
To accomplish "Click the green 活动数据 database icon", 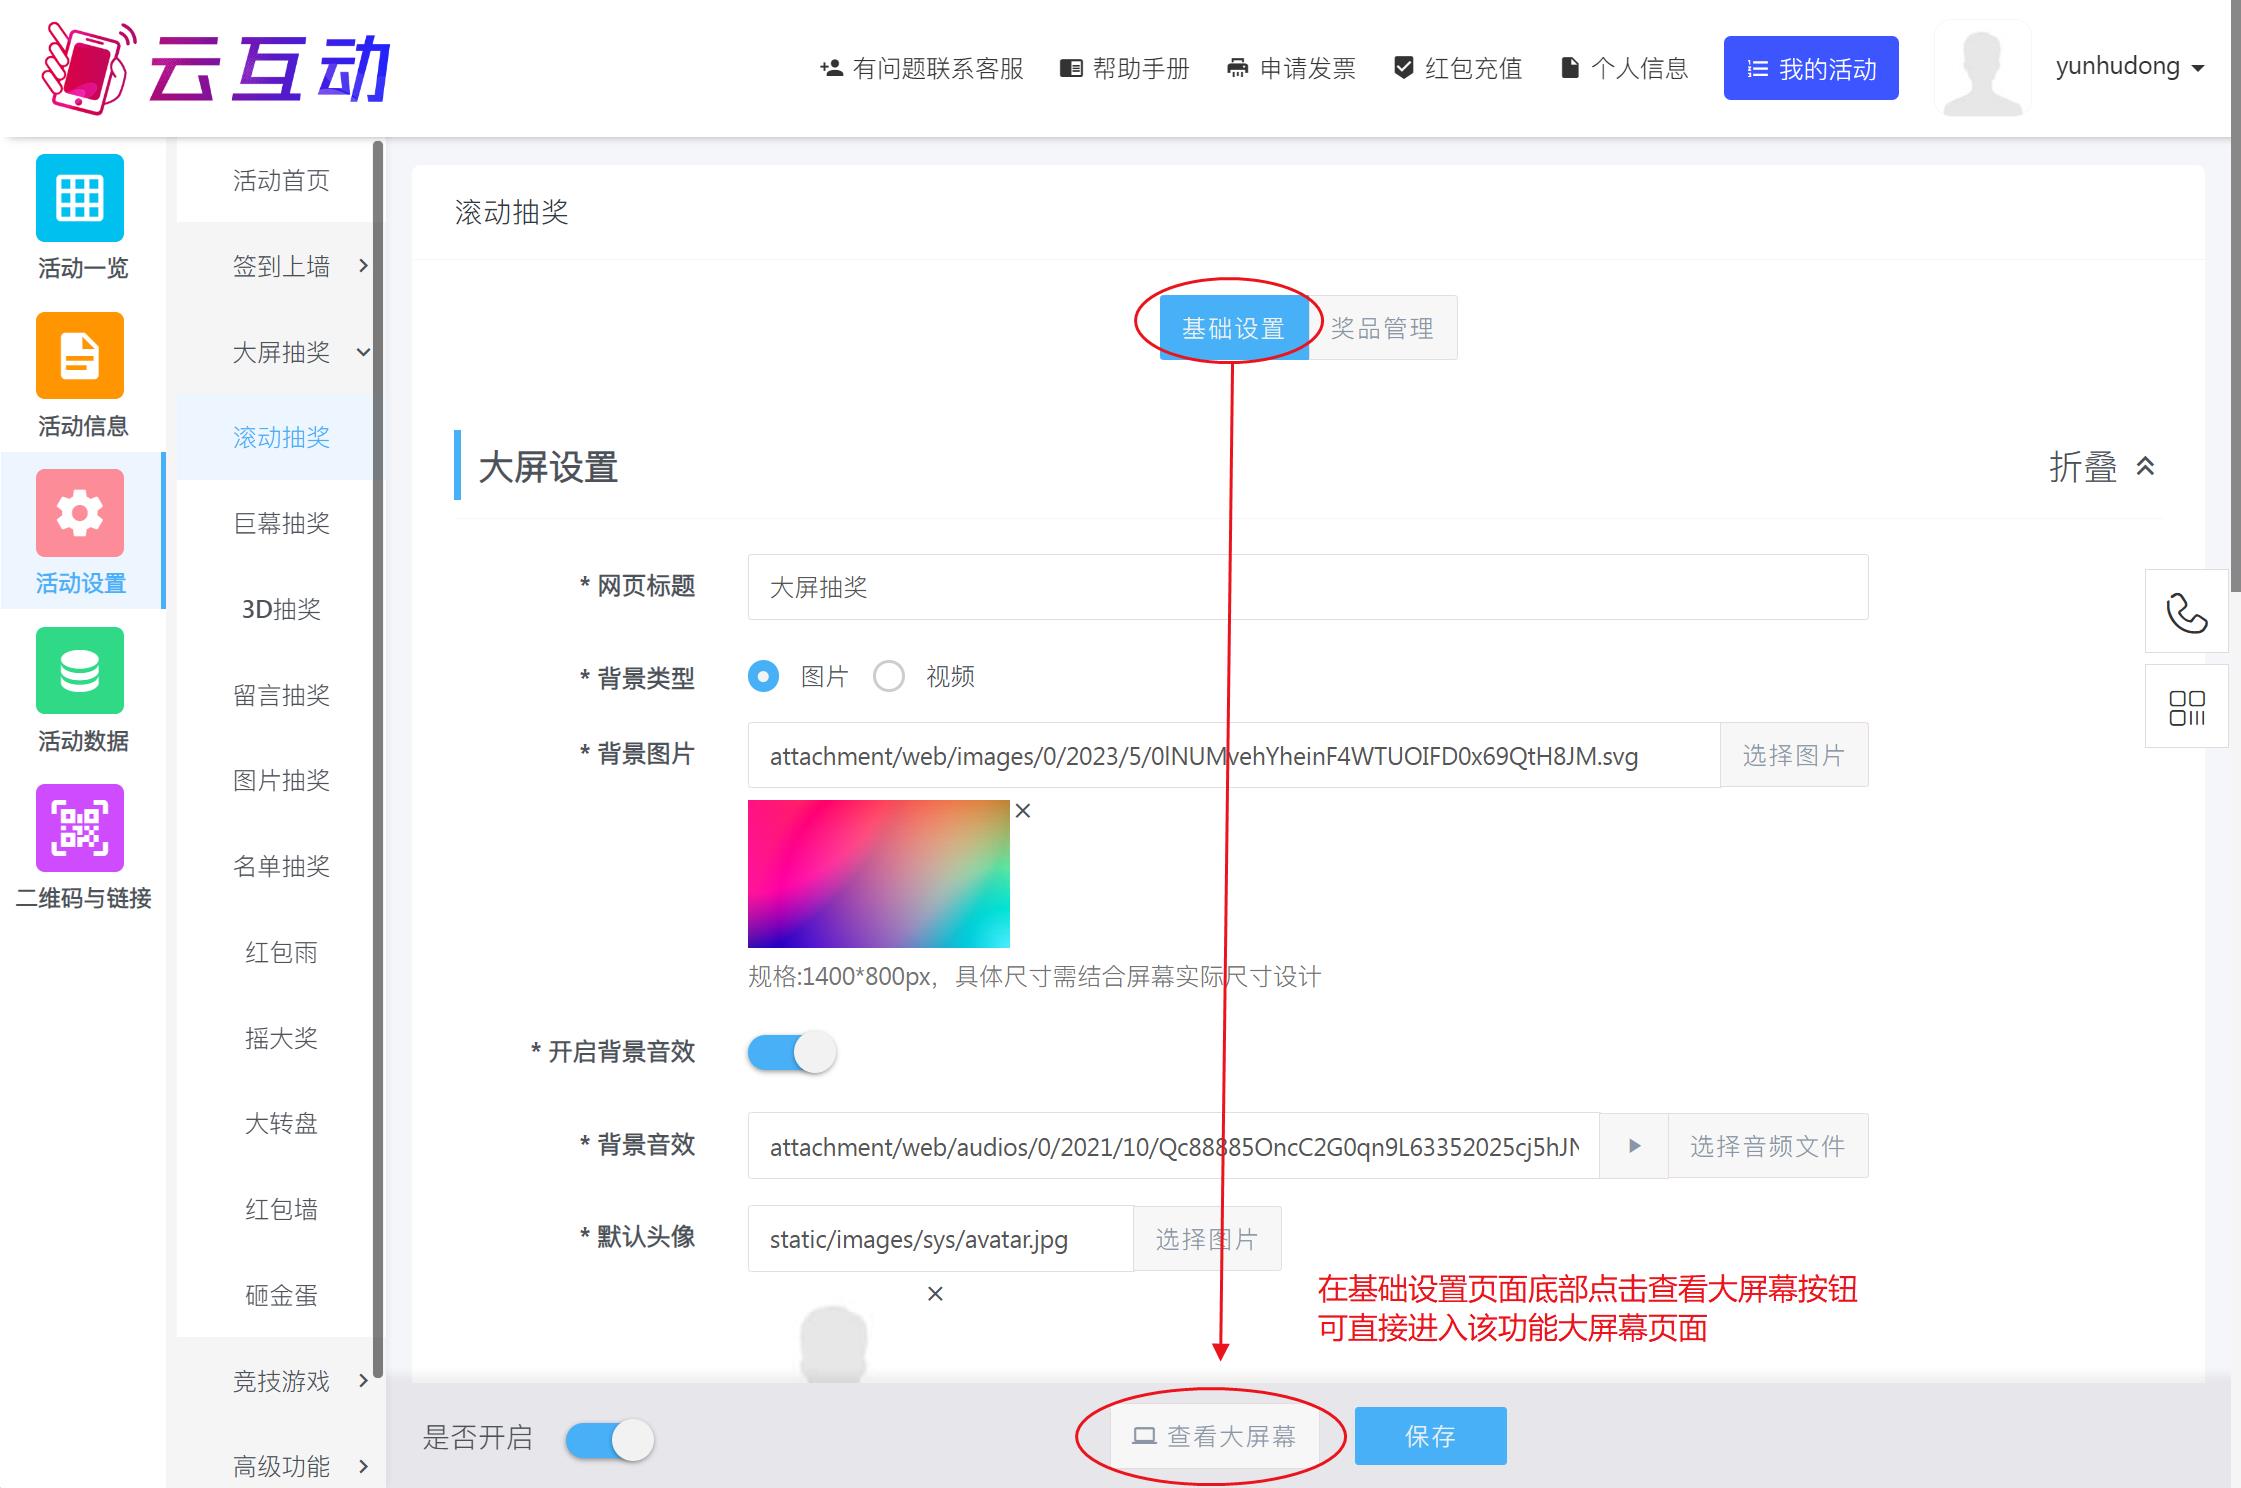I will [80, 671].
